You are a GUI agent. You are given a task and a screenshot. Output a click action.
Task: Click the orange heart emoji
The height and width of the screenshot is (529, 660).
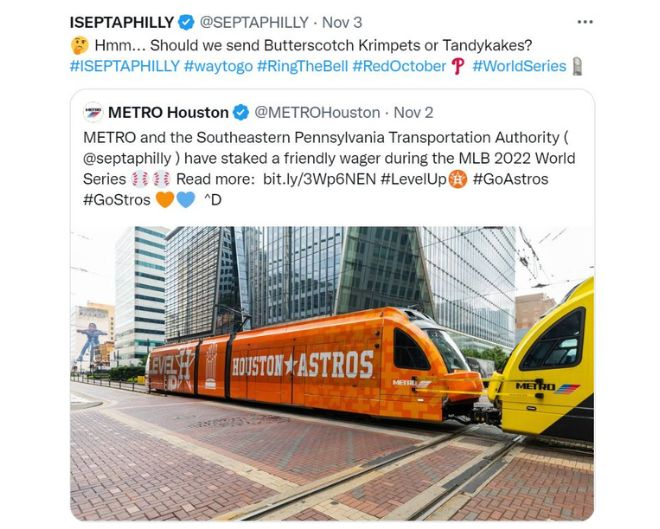(x=165, y=200)
